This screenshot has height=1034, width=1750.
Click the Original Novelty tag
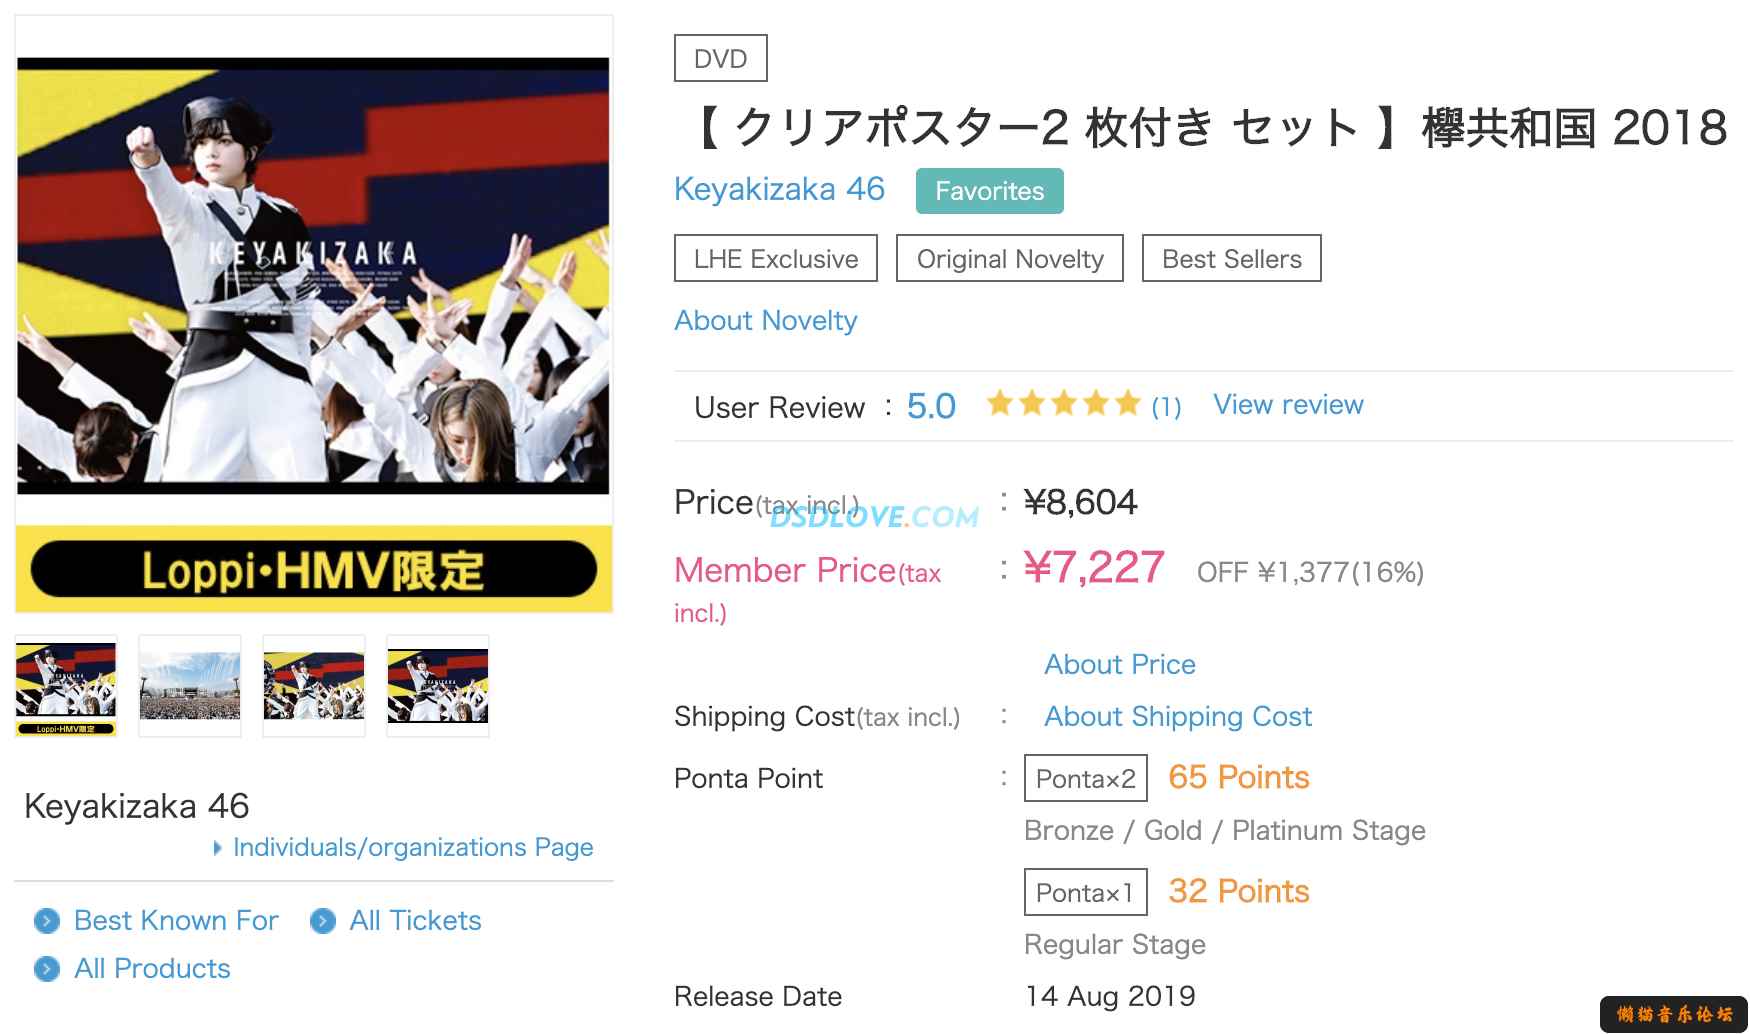1010,259
